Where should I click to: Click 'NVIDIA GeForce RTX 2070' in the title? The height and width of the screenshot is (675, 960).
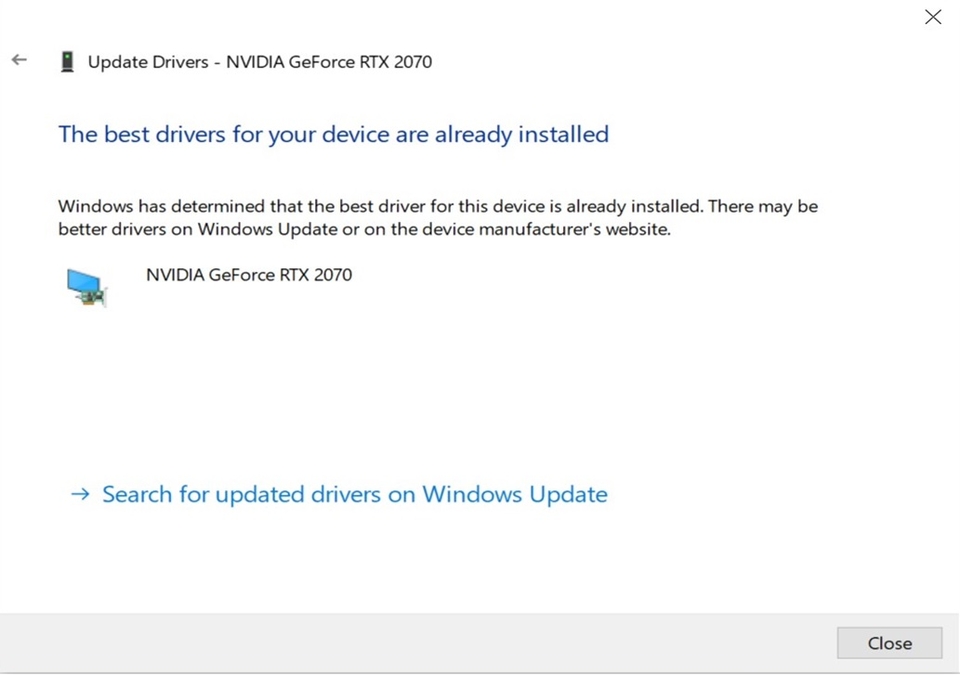[329, 62]
